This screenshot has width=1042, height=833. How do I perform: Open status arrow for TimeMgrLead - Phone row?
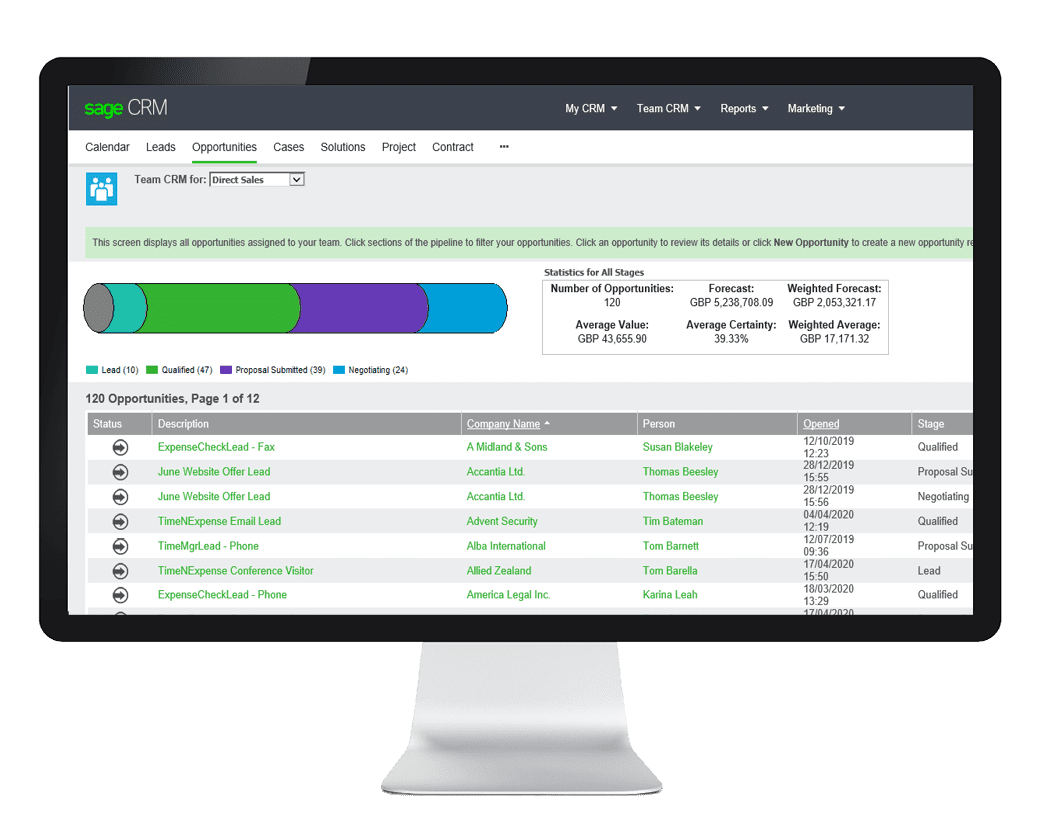(120, 546)
